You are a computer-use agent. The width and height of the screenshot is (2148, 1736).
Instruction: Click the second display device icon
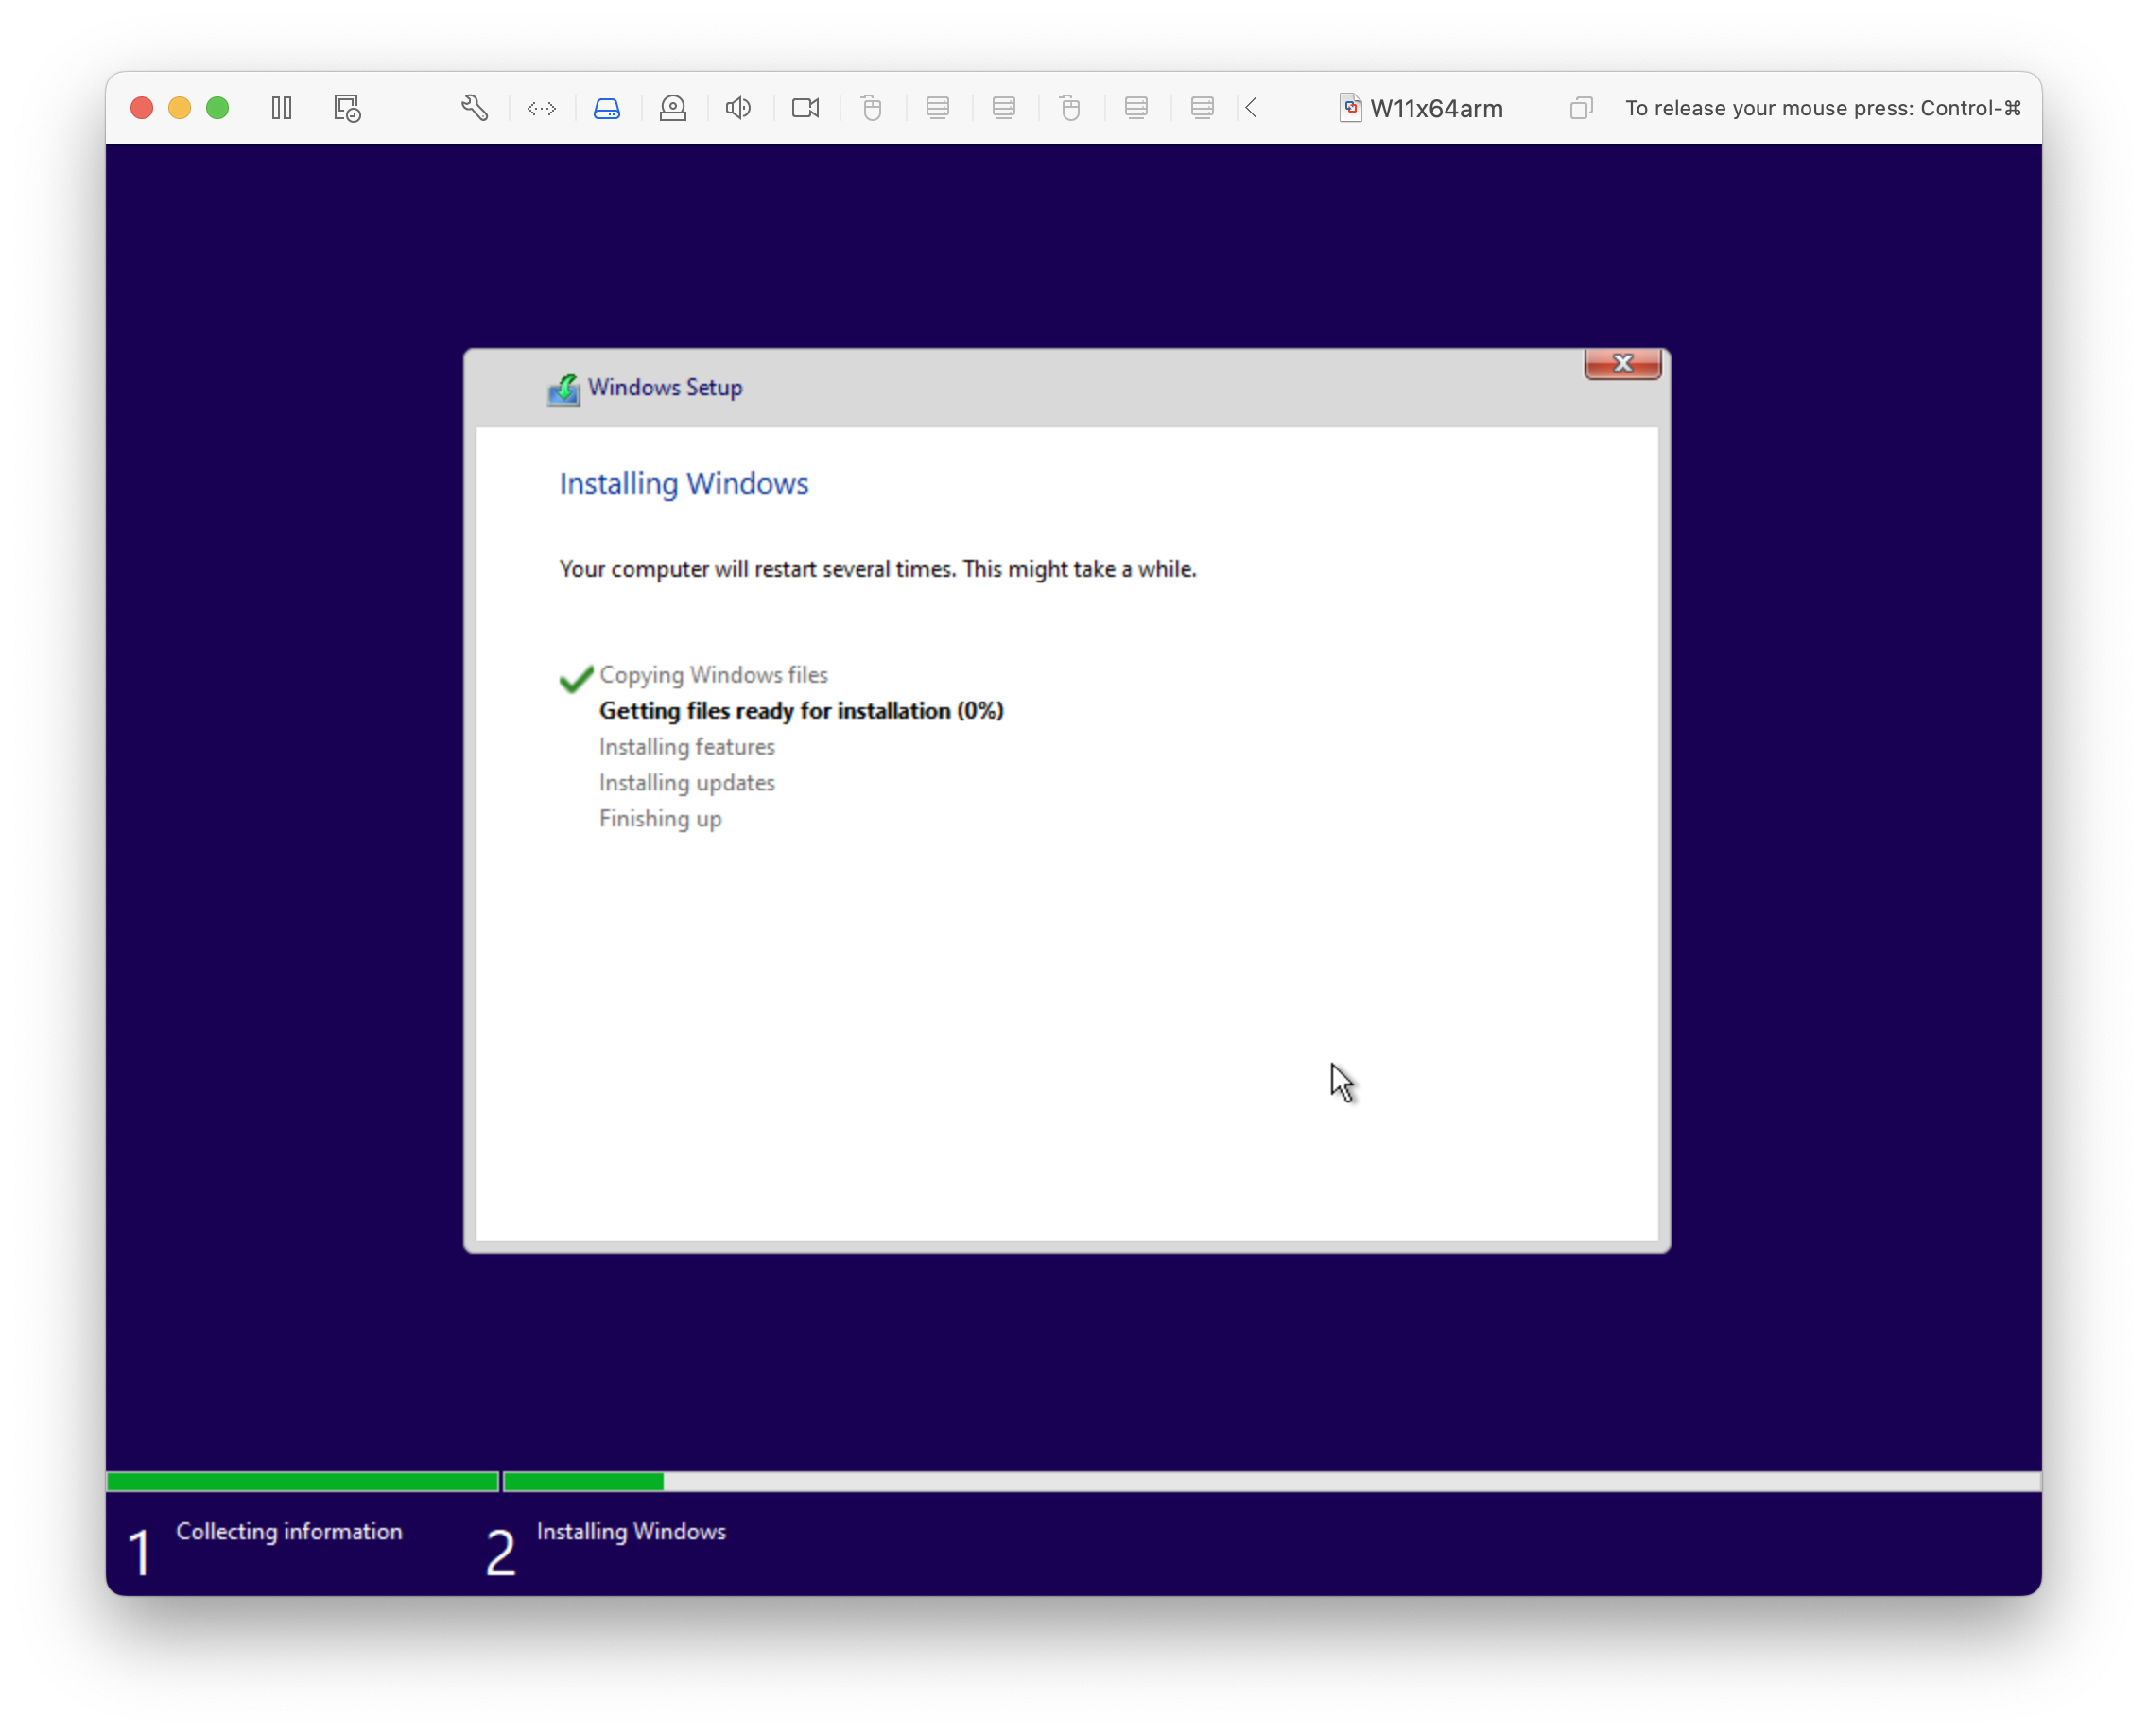(1004, 107)
